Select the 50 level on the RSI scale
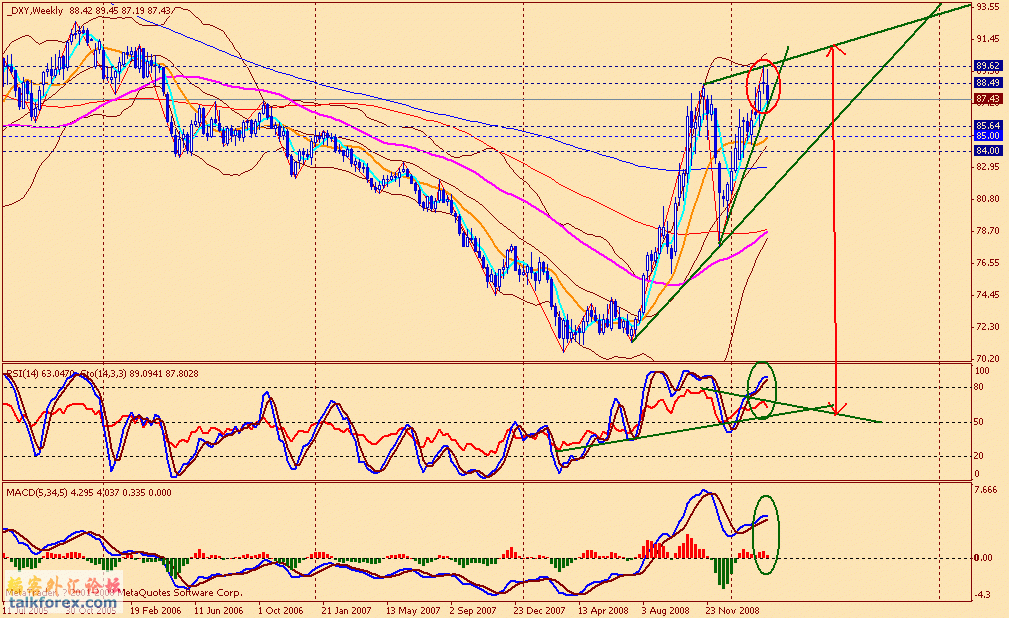Image resolution: width=1009 pixels, height=618 pixels. (980, 422)
